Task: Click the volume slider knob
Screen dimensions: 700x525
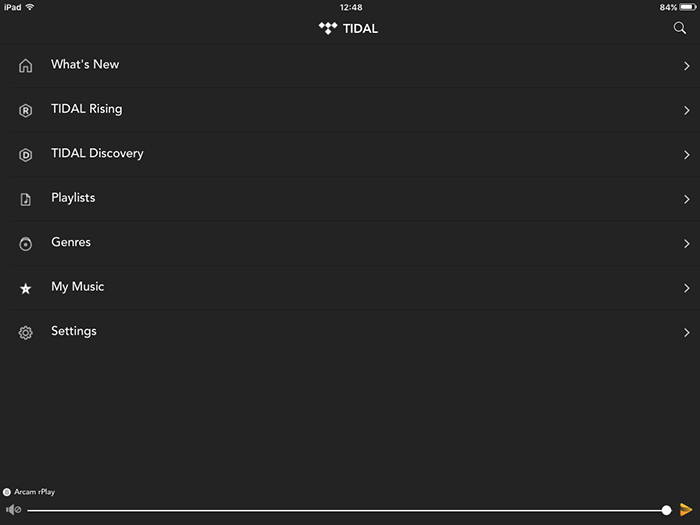Action: click(666, 510)
